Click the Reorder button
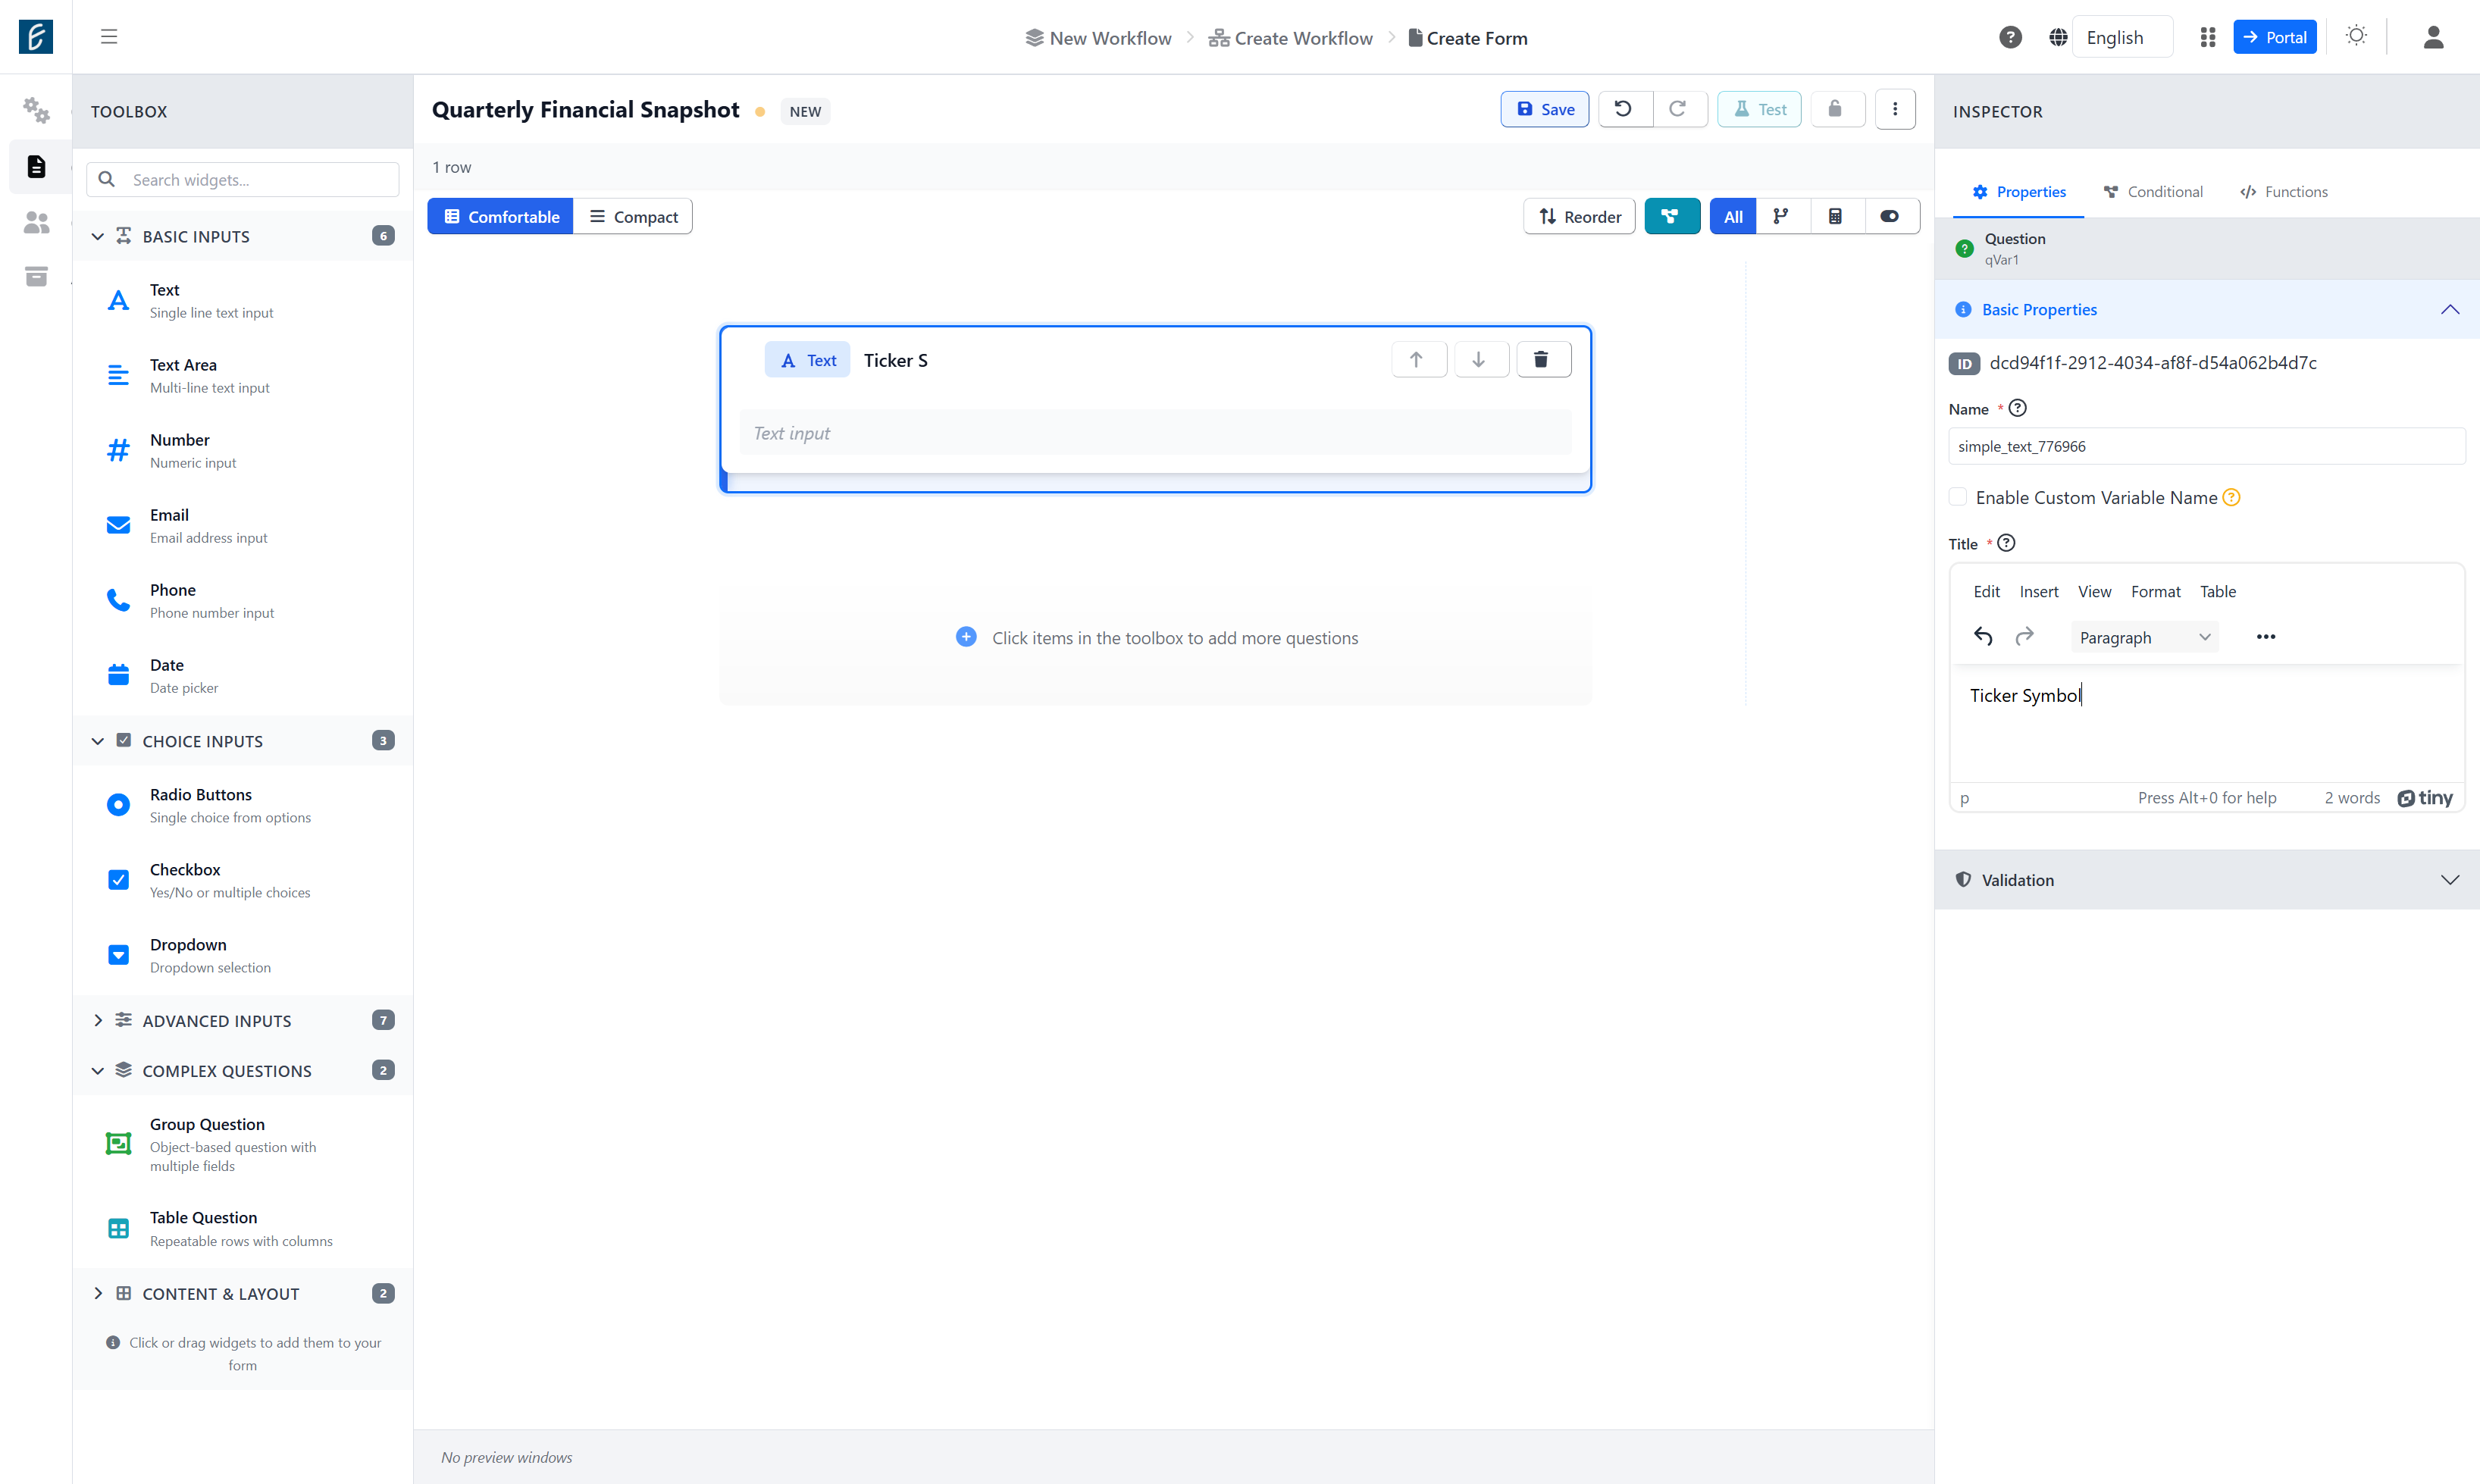Image resolution: width=2480 pixels, height=1484 pixels. (1579, 216)
